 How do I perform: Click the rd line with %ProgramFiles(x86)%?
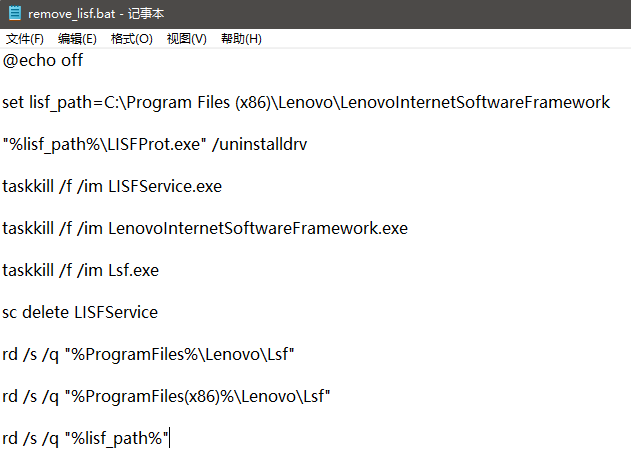[166, 396]
